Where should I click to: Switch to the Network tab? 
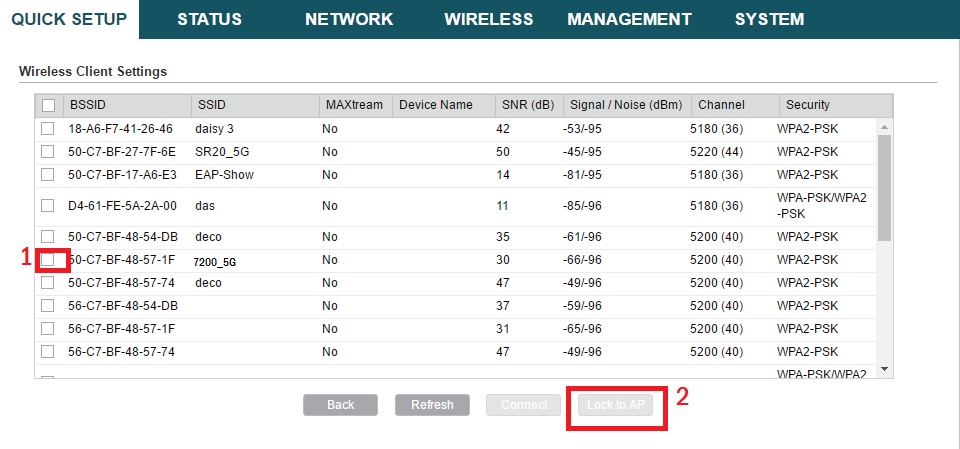click(349, 19)
